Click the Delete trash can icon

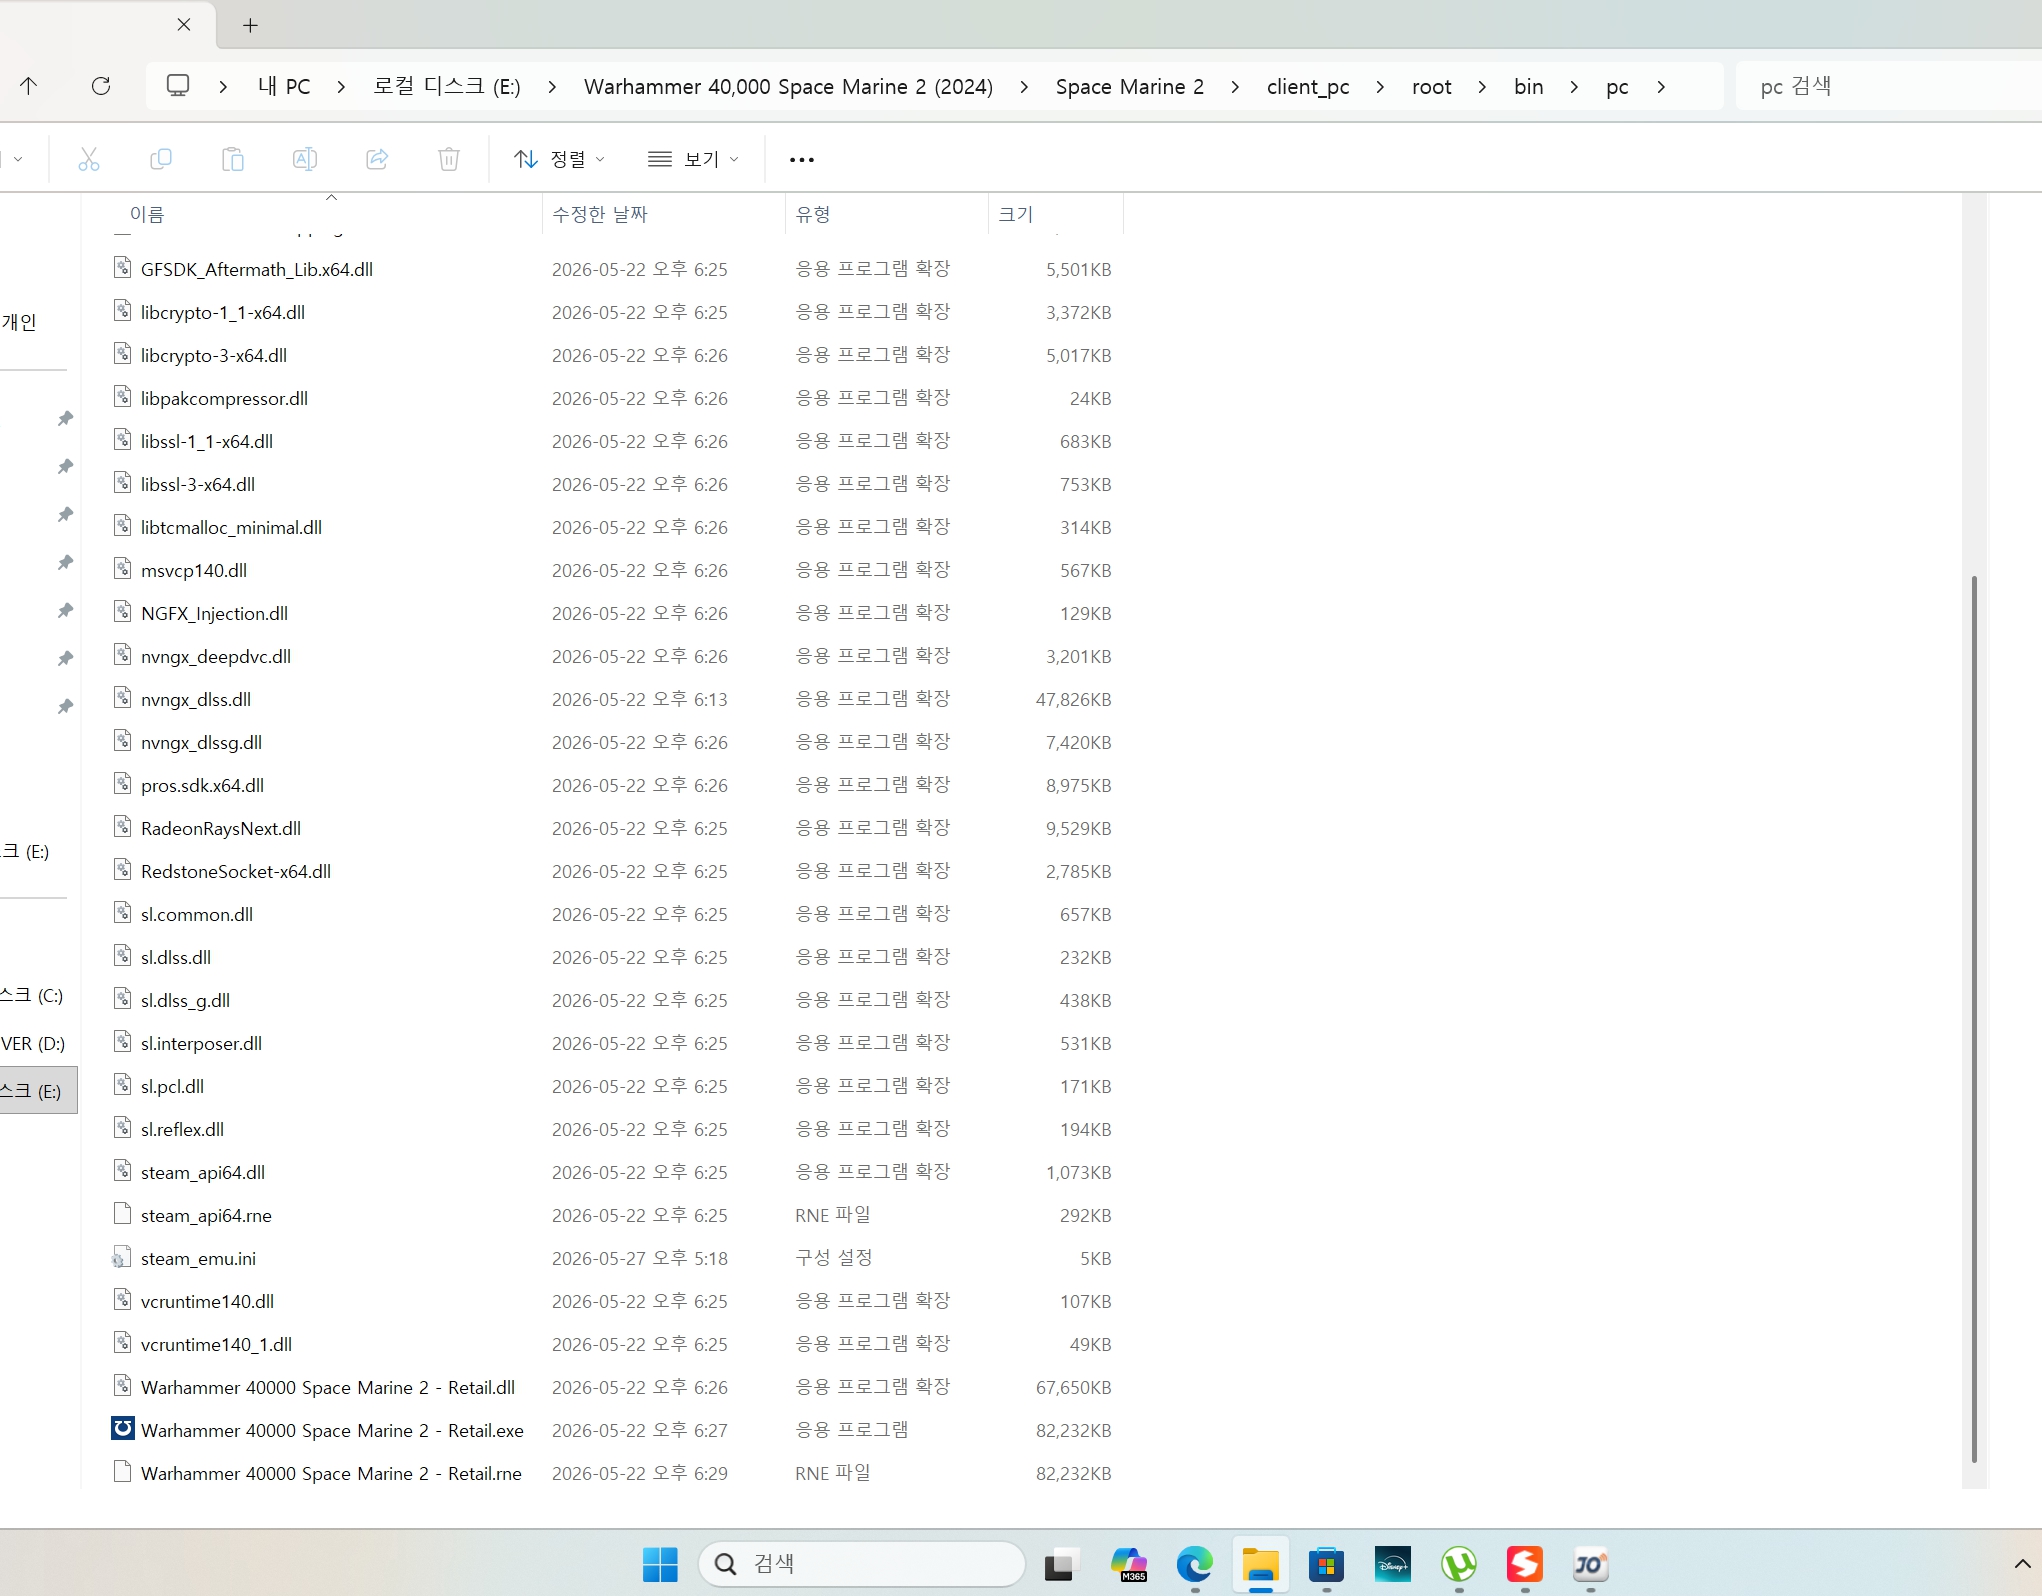(x=449, y=159)
